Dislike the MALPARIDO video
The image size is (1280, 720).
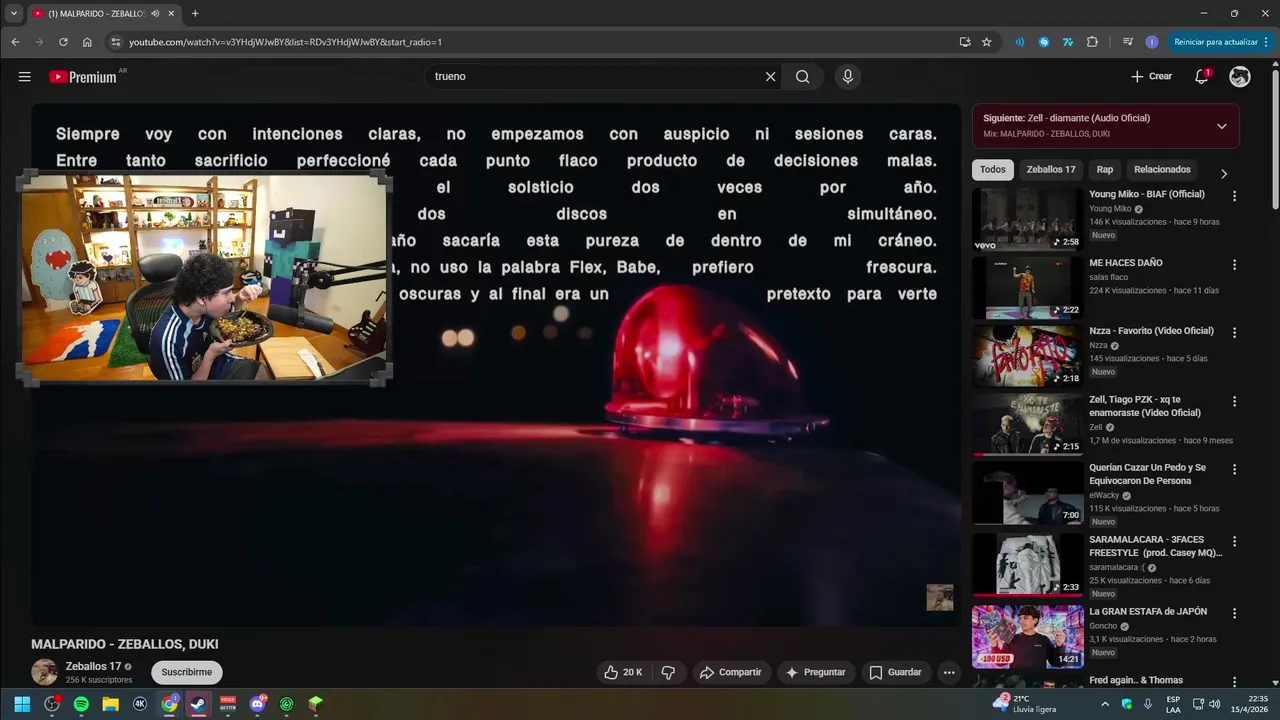click(669, 672)
